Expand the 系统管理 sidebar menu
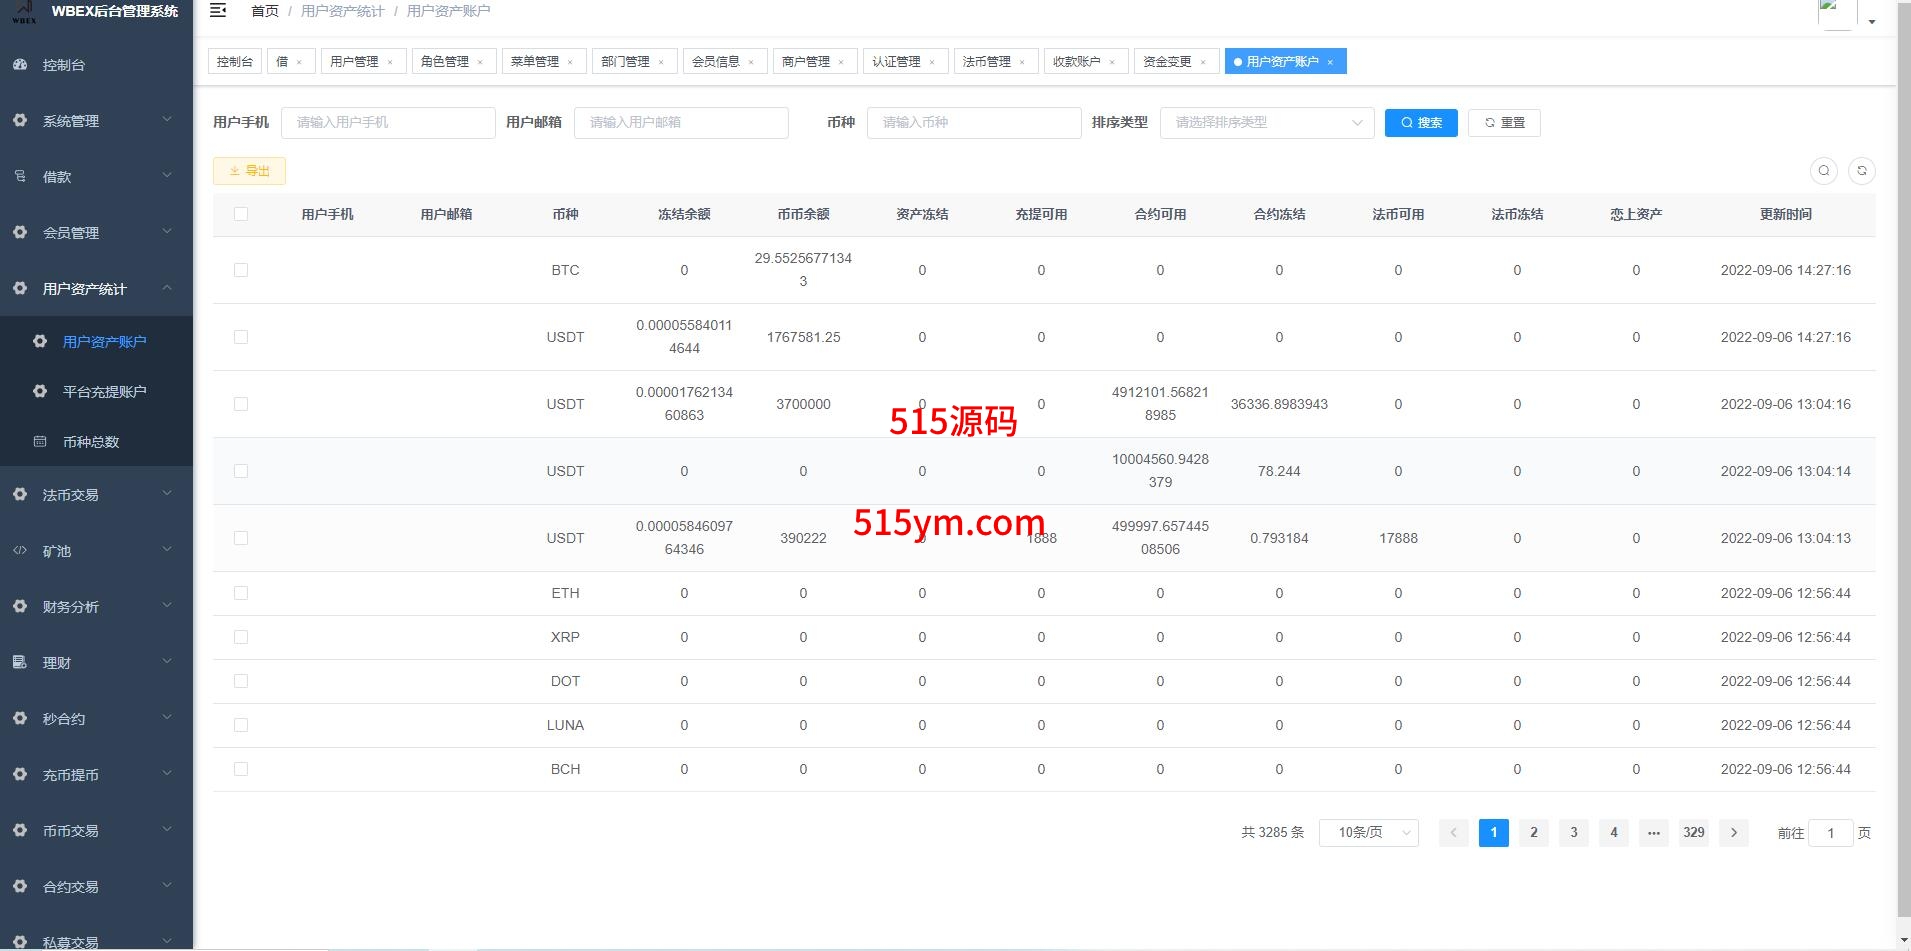Image resolution: width=1911 pixels, height=951 pixels. coord(96,121)
